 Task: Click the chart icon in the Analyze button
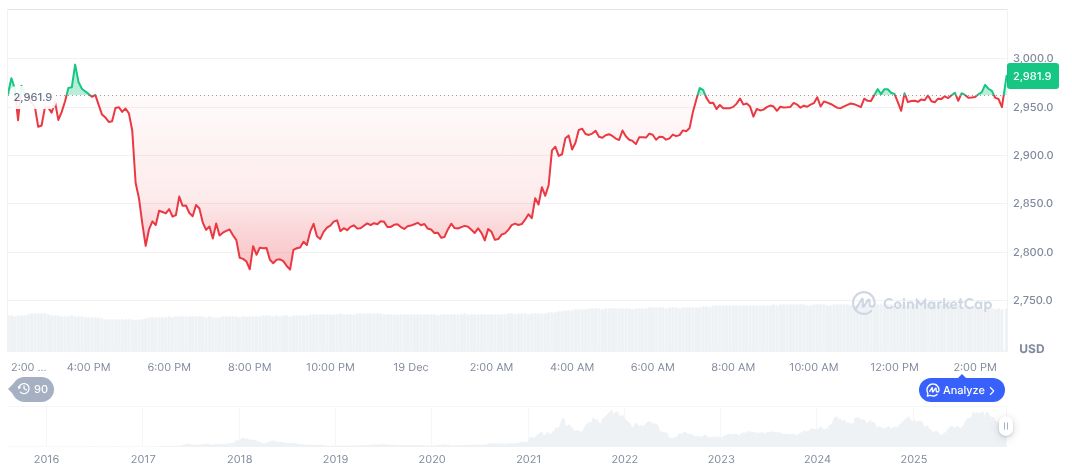point(932,390)
